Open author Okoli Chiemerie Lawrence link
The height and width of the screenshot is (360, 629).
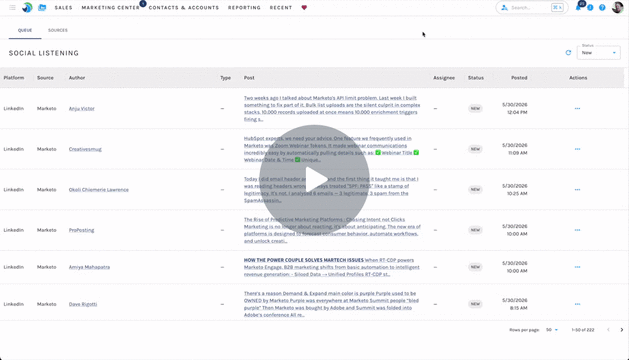[x=99, y=189]
